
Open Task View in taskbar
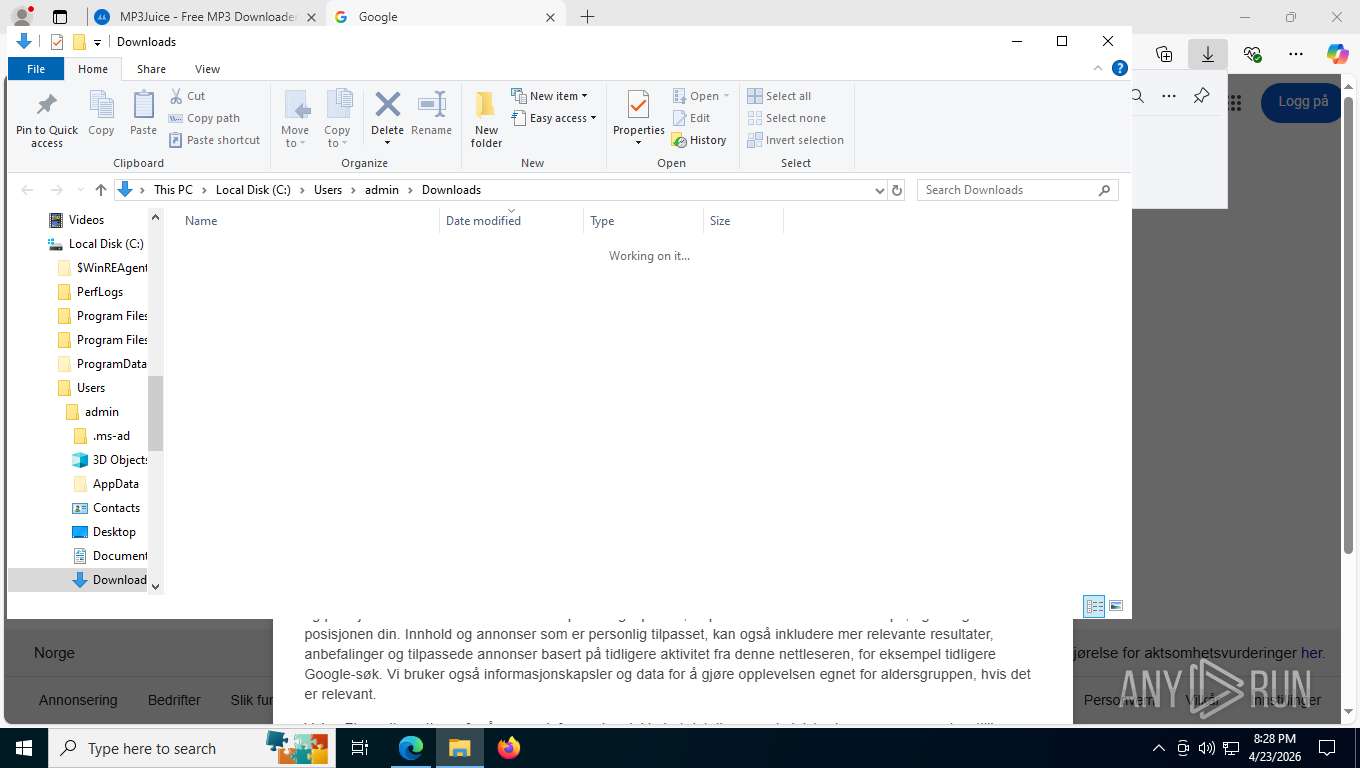pyautogui.click(x=360, y=747)
